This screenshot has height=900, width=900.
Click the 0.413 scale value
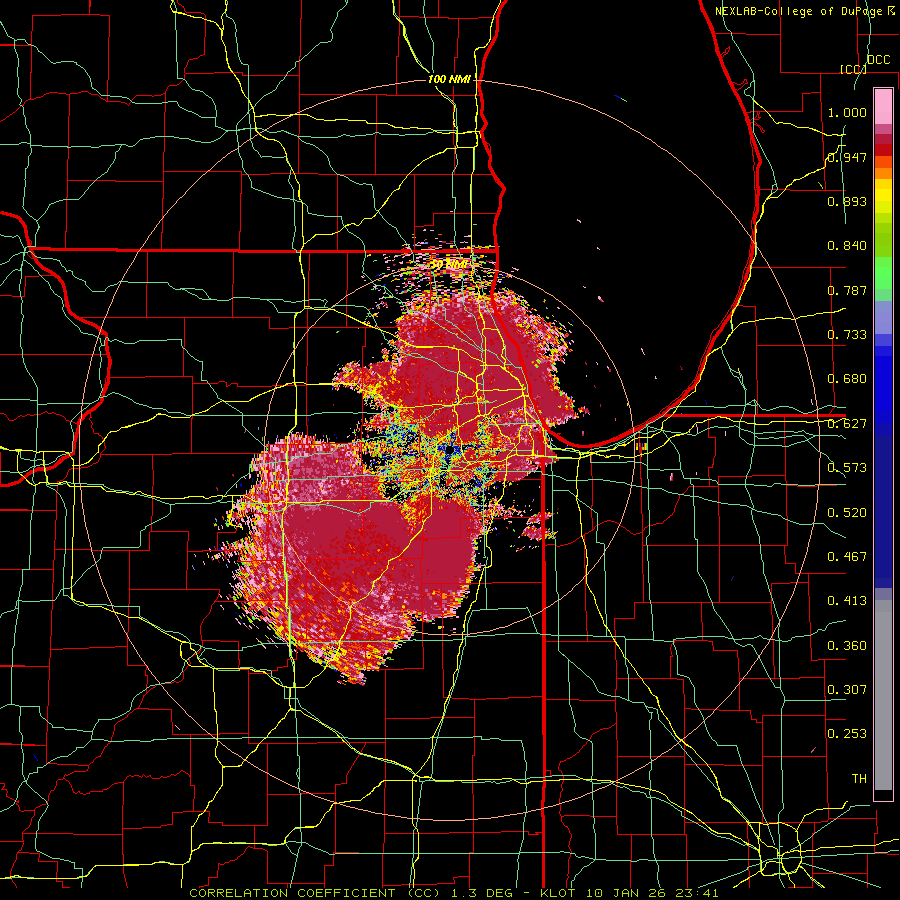847,601
